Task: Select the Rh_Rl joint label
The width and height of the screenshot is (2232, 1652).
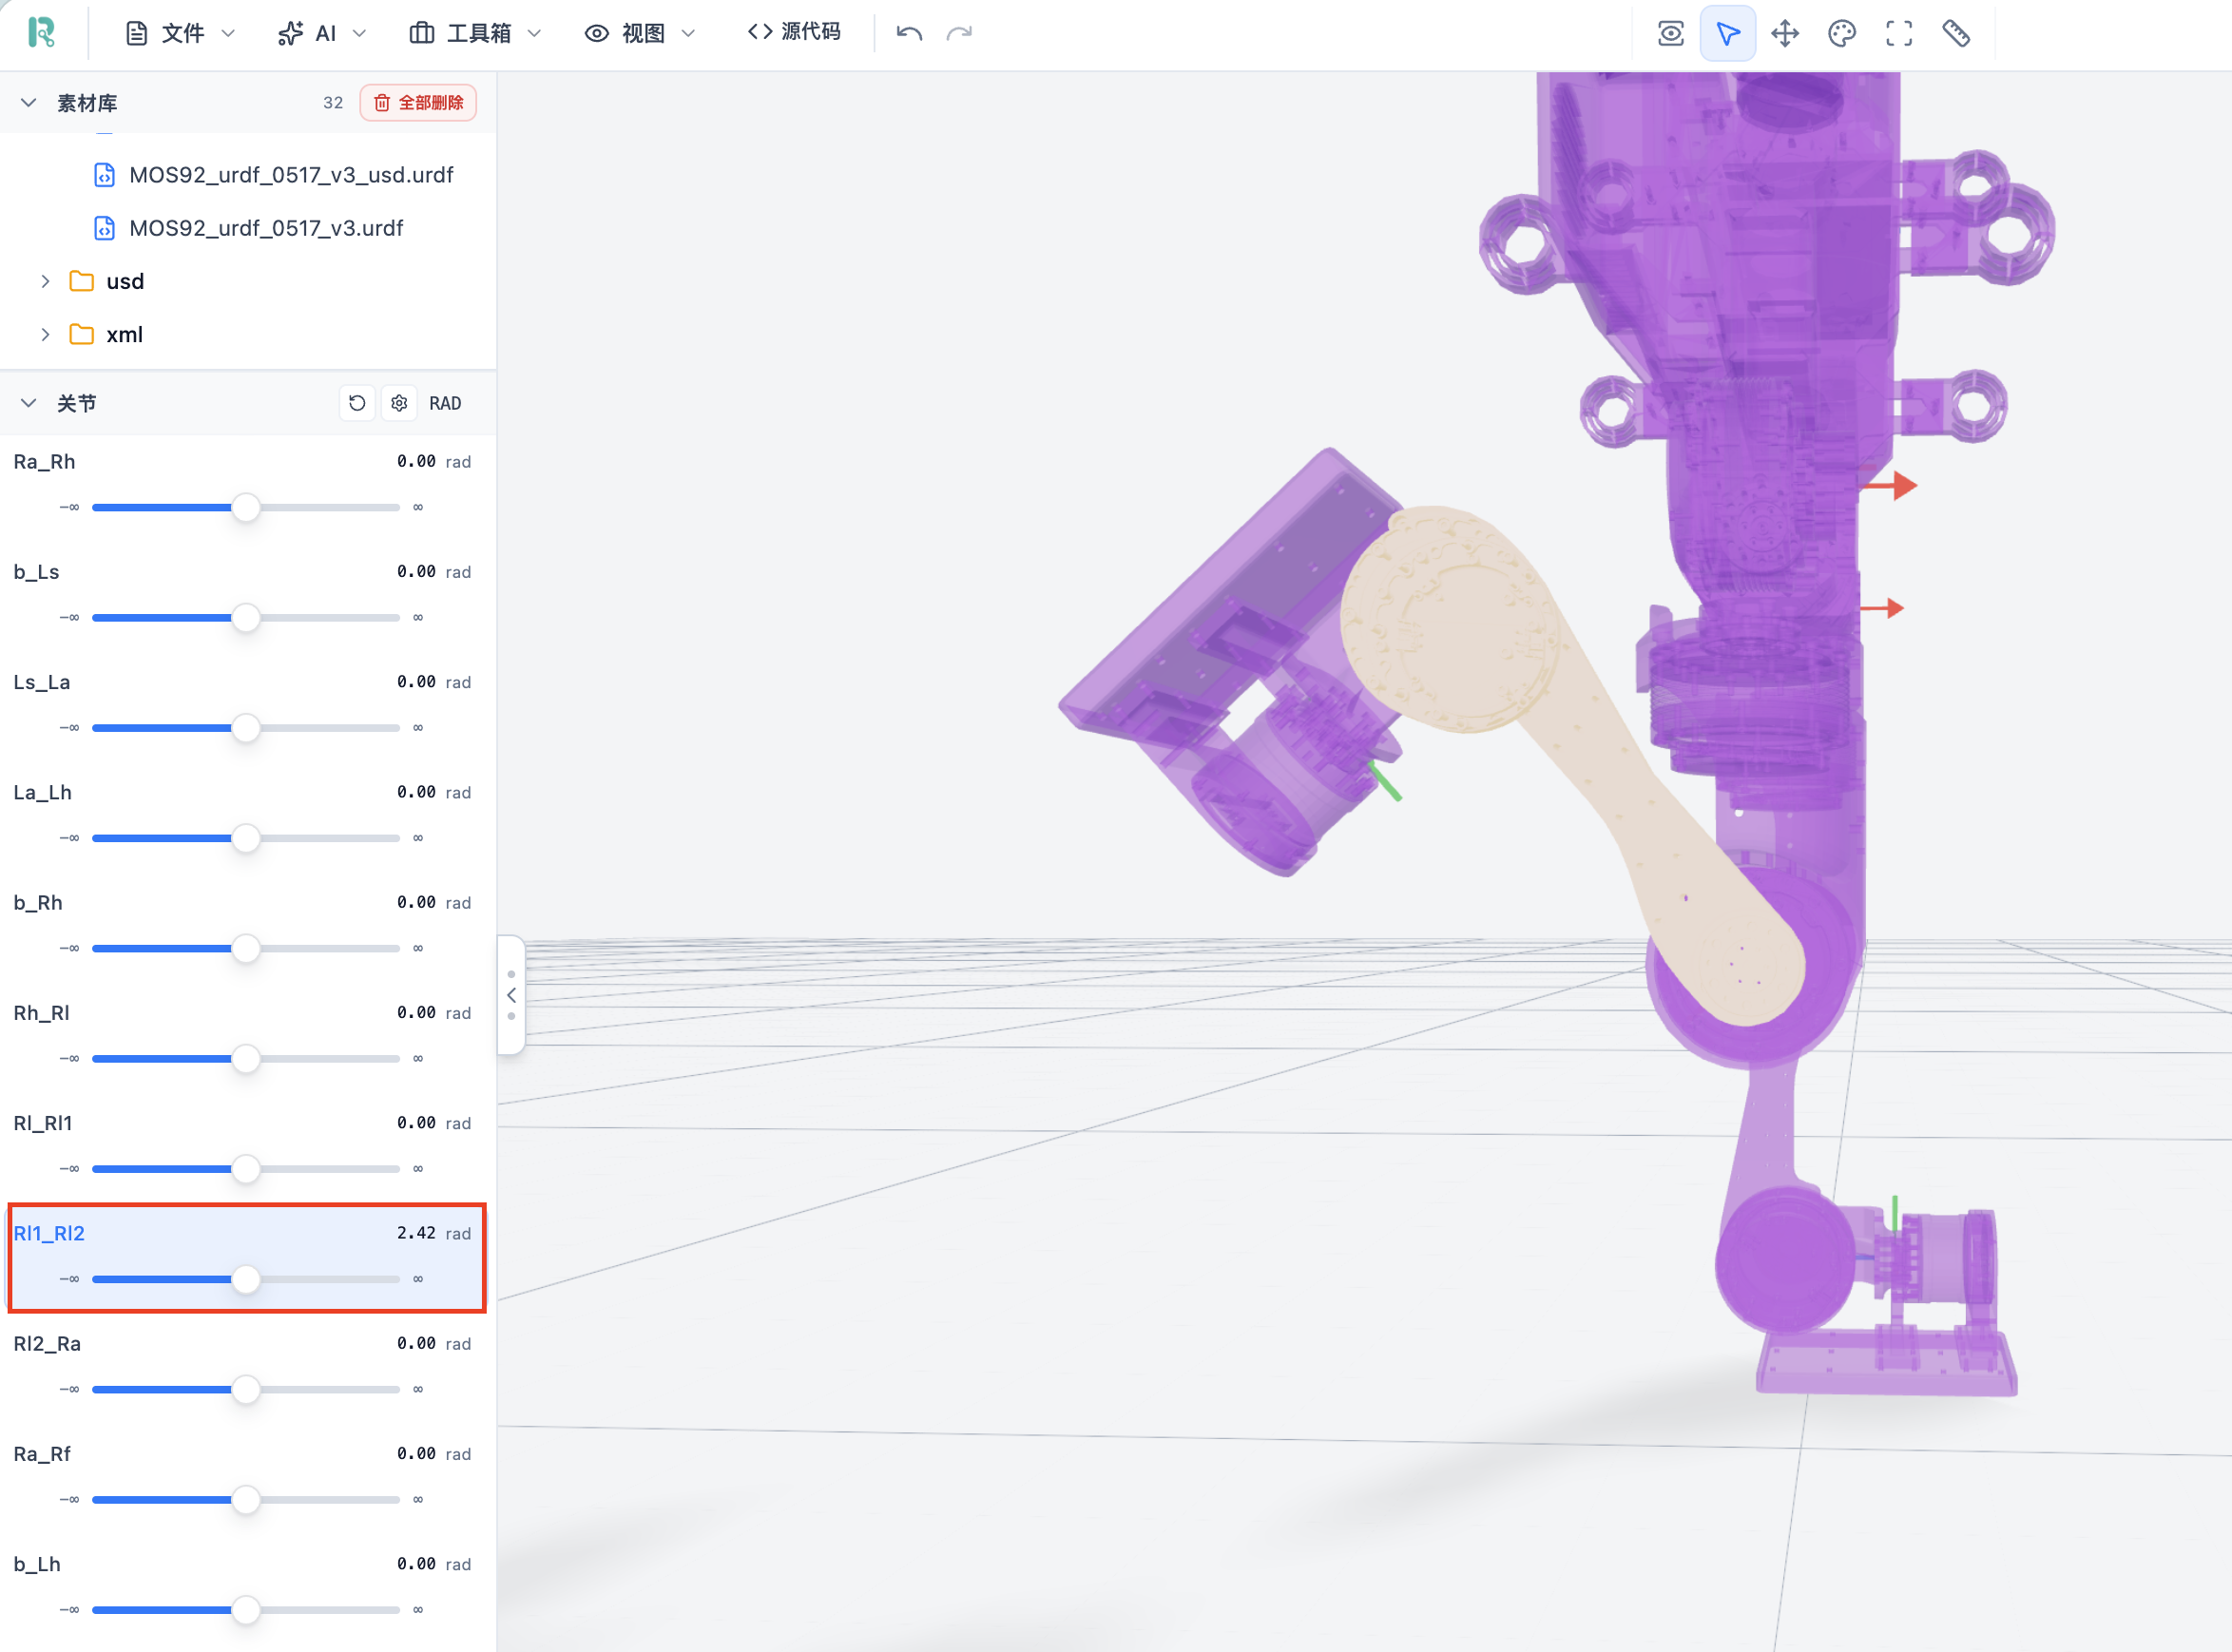Action: click(42, 1013)
